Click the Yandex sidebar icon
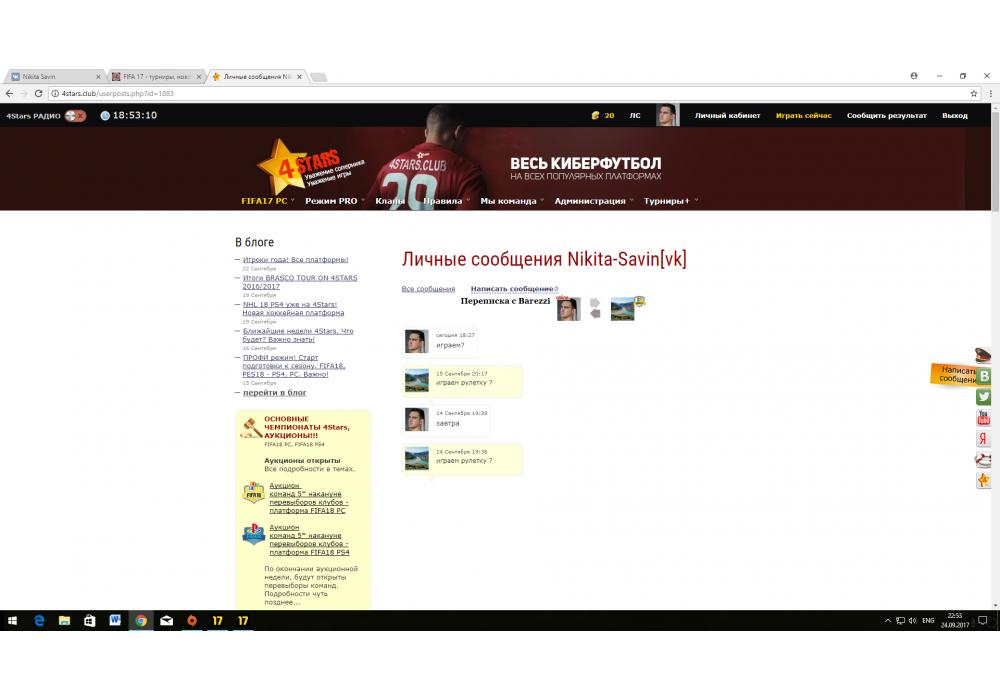This screenshot has height=700, width=1000. click(984, 439)
